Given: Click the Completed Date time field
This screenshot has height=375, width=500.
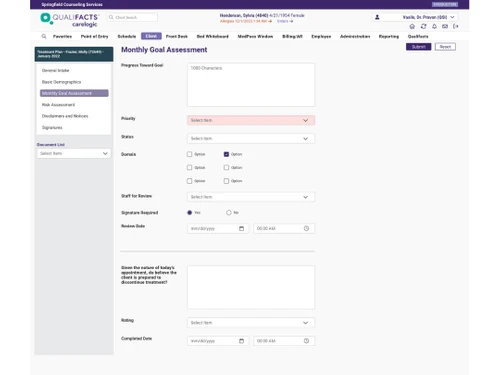Looking at the screenshot, I should pos(284,341).
